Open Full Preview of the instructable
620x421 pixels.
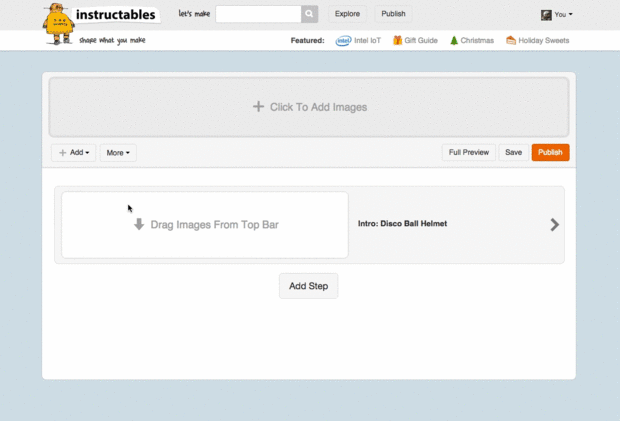[x=469, y=152]
